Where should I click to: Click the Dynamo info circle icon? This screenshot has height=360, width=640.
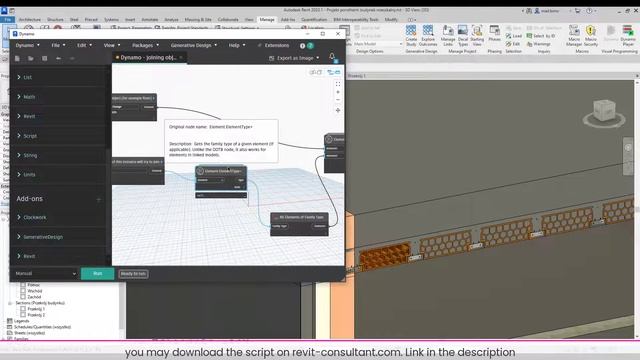point(302,46)
